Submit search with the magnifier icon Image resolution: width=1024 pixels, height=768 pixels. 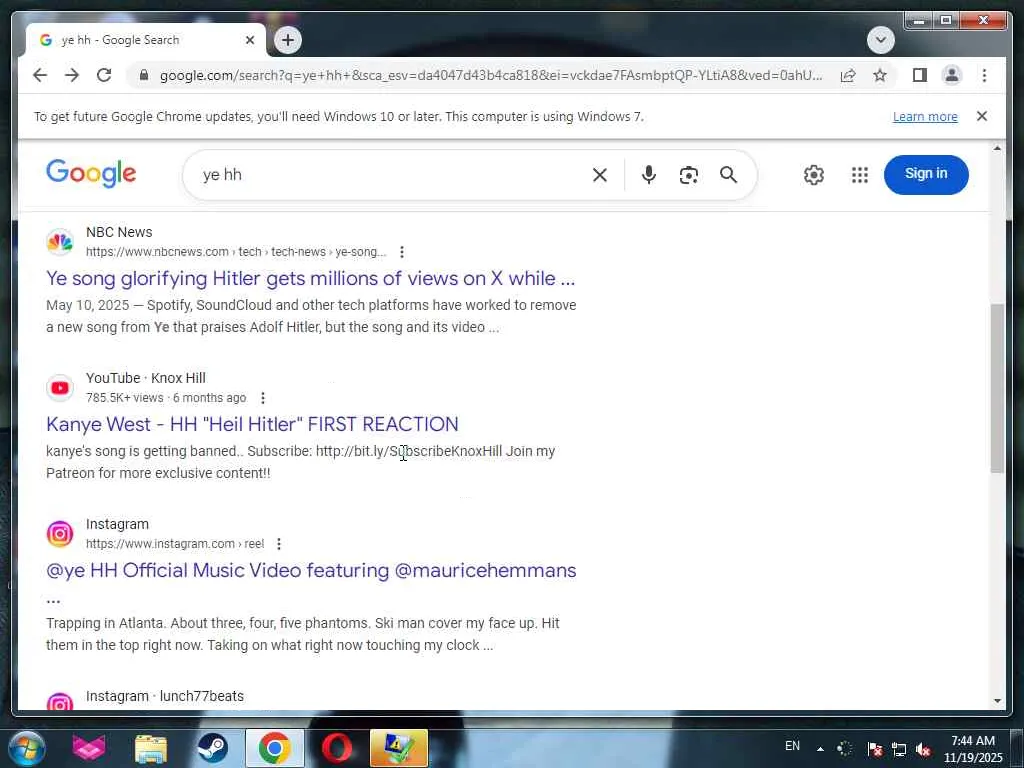coord(728,174)
